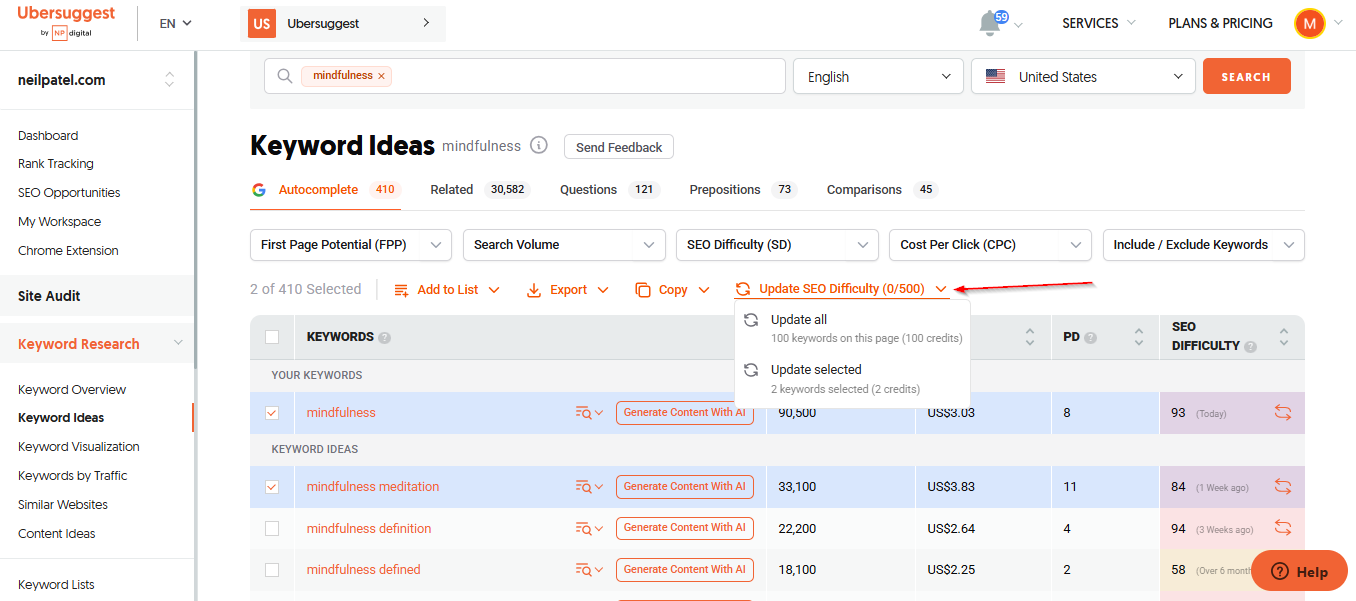The image size is (1356, 601).
Task: Switch to the Prepositions tab
Action: pos(743,190)
